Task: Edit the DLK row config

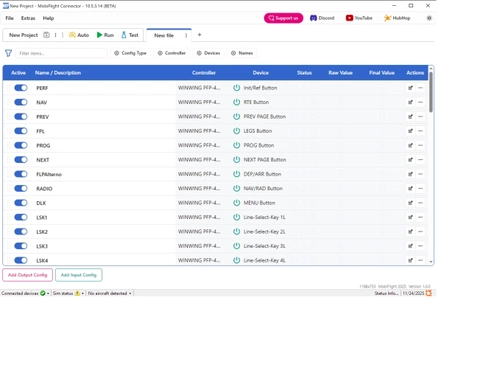Action: 410,203
